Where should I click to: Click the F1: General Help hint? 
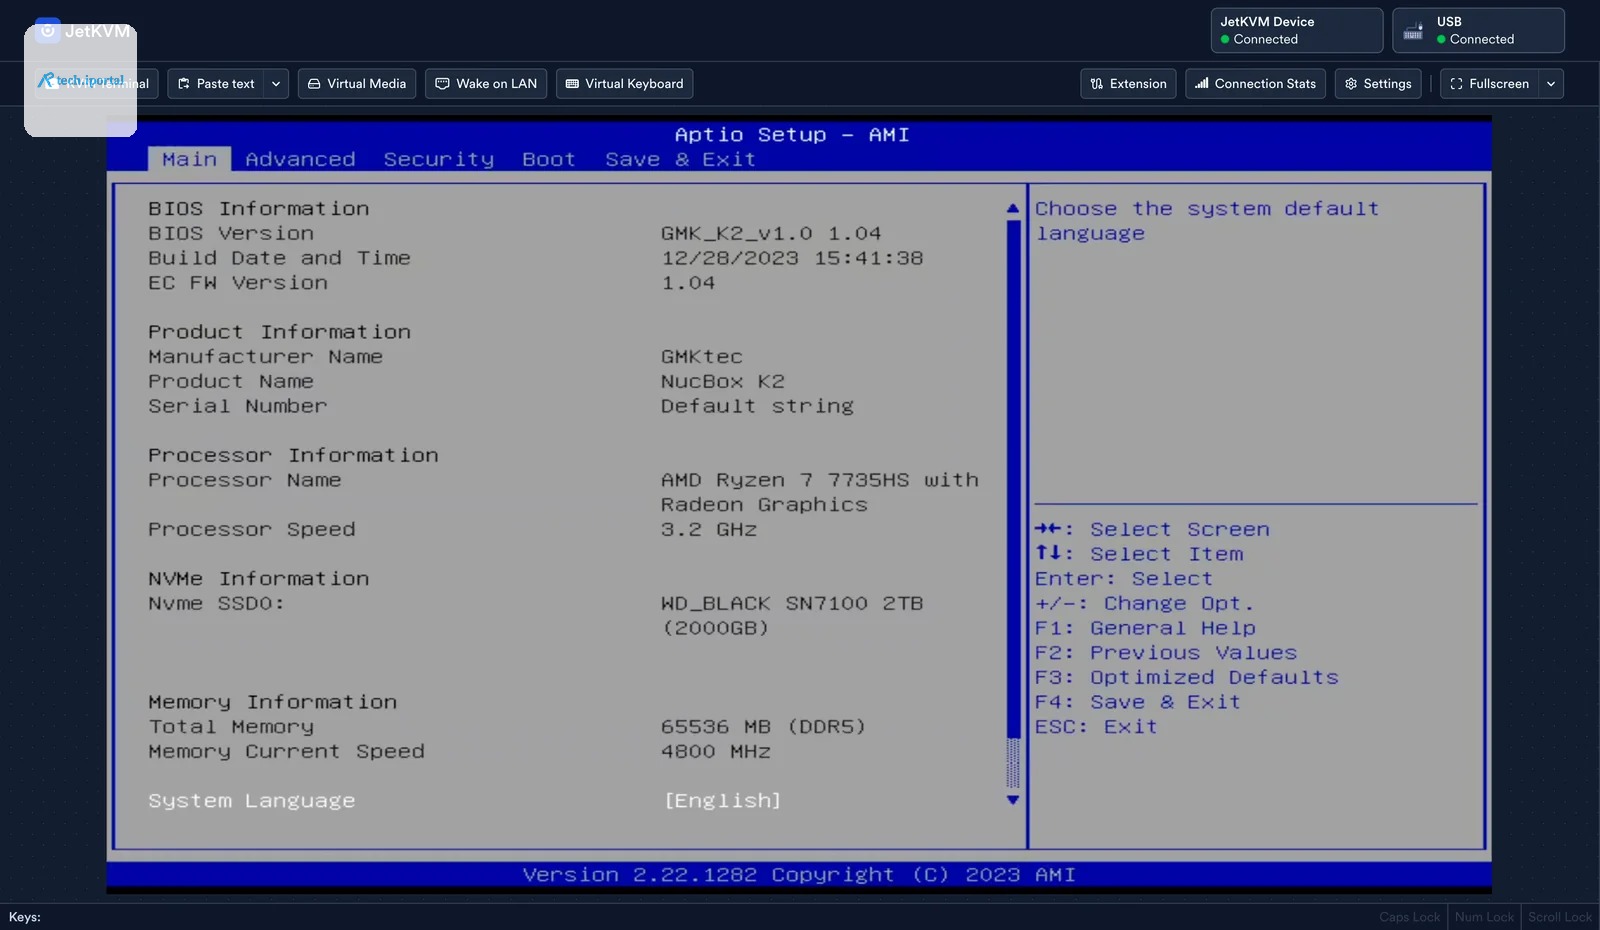(x=1145, y=629)
